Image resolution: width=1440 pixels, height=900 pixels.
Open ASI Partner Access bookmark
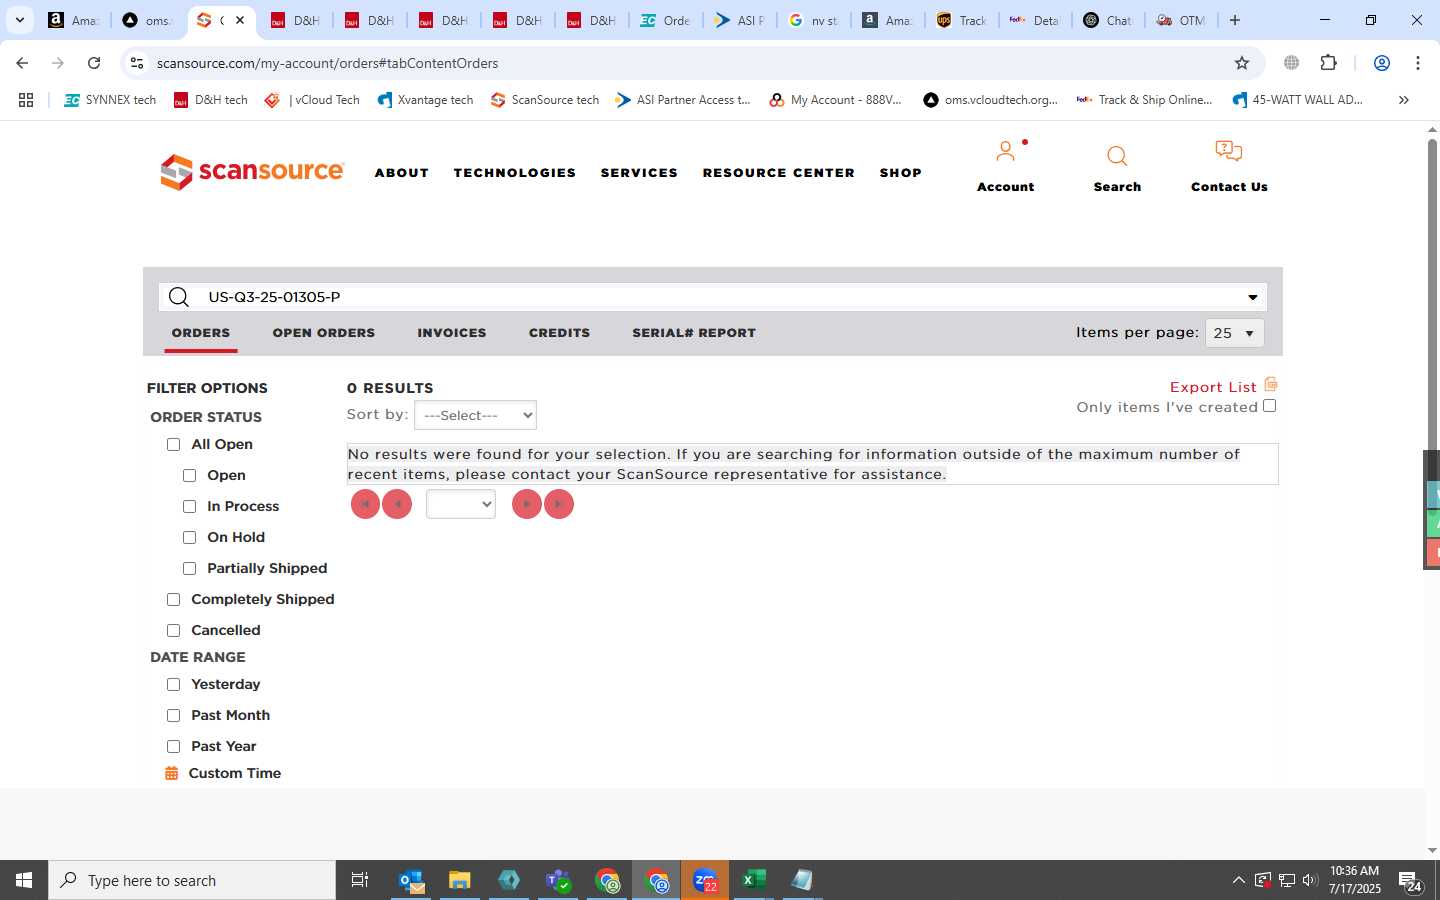[683, 100]
